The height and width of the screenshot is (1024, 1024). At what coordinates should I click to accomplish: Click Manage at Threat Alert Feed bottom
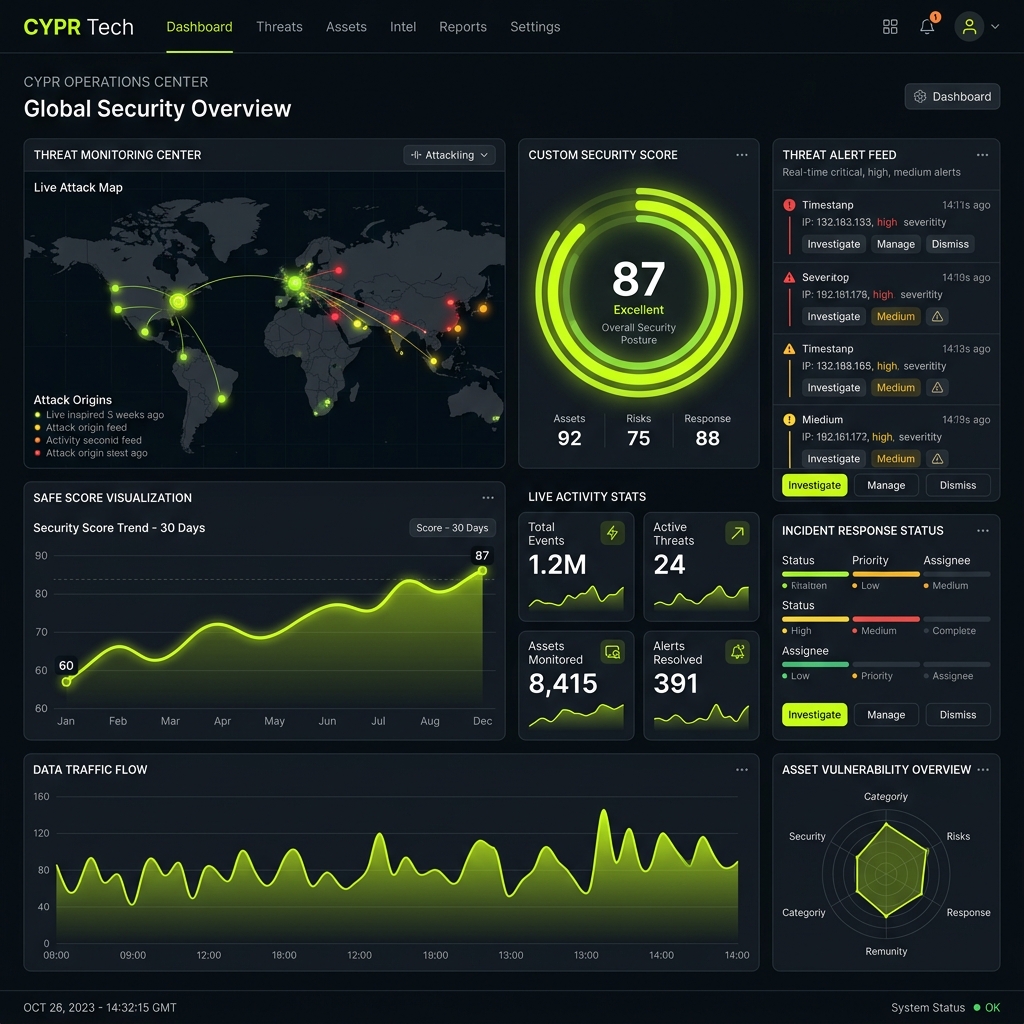click(886, 485)
